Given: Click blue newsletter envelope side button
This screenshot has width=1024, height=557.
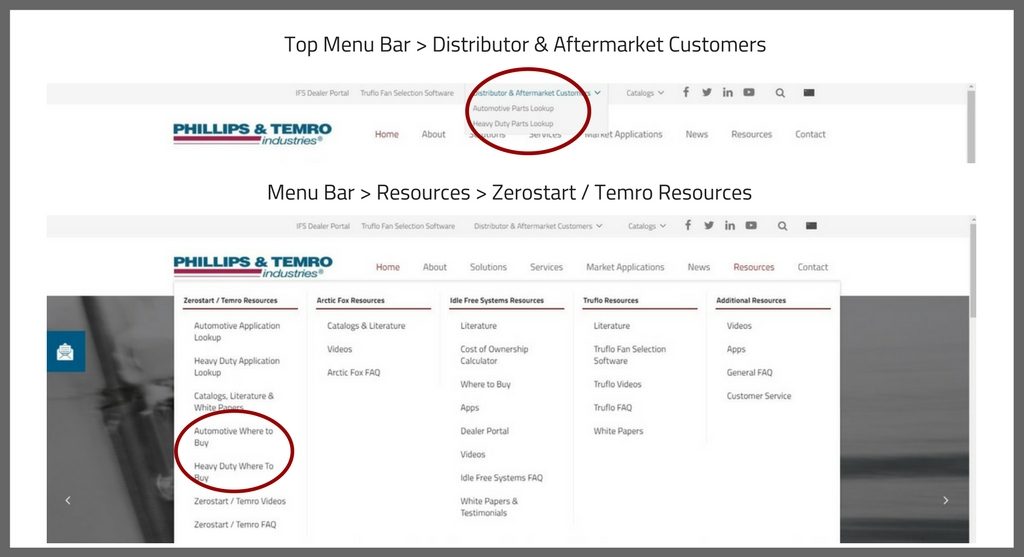Looking at the screenshot, I should click(65, 351).
